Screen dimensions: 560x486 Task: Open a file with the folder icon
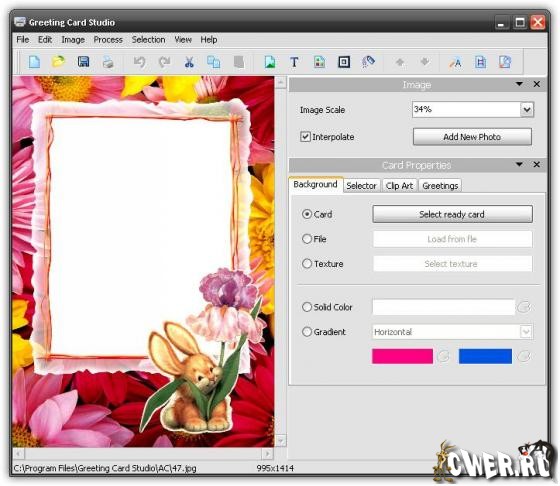[x=59, y=62]
